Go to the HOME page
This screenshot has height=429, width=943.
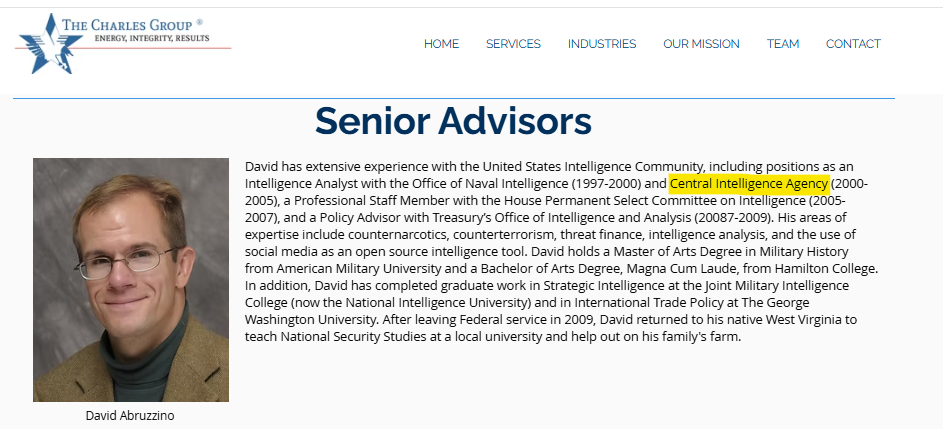[x=441, y=44]
